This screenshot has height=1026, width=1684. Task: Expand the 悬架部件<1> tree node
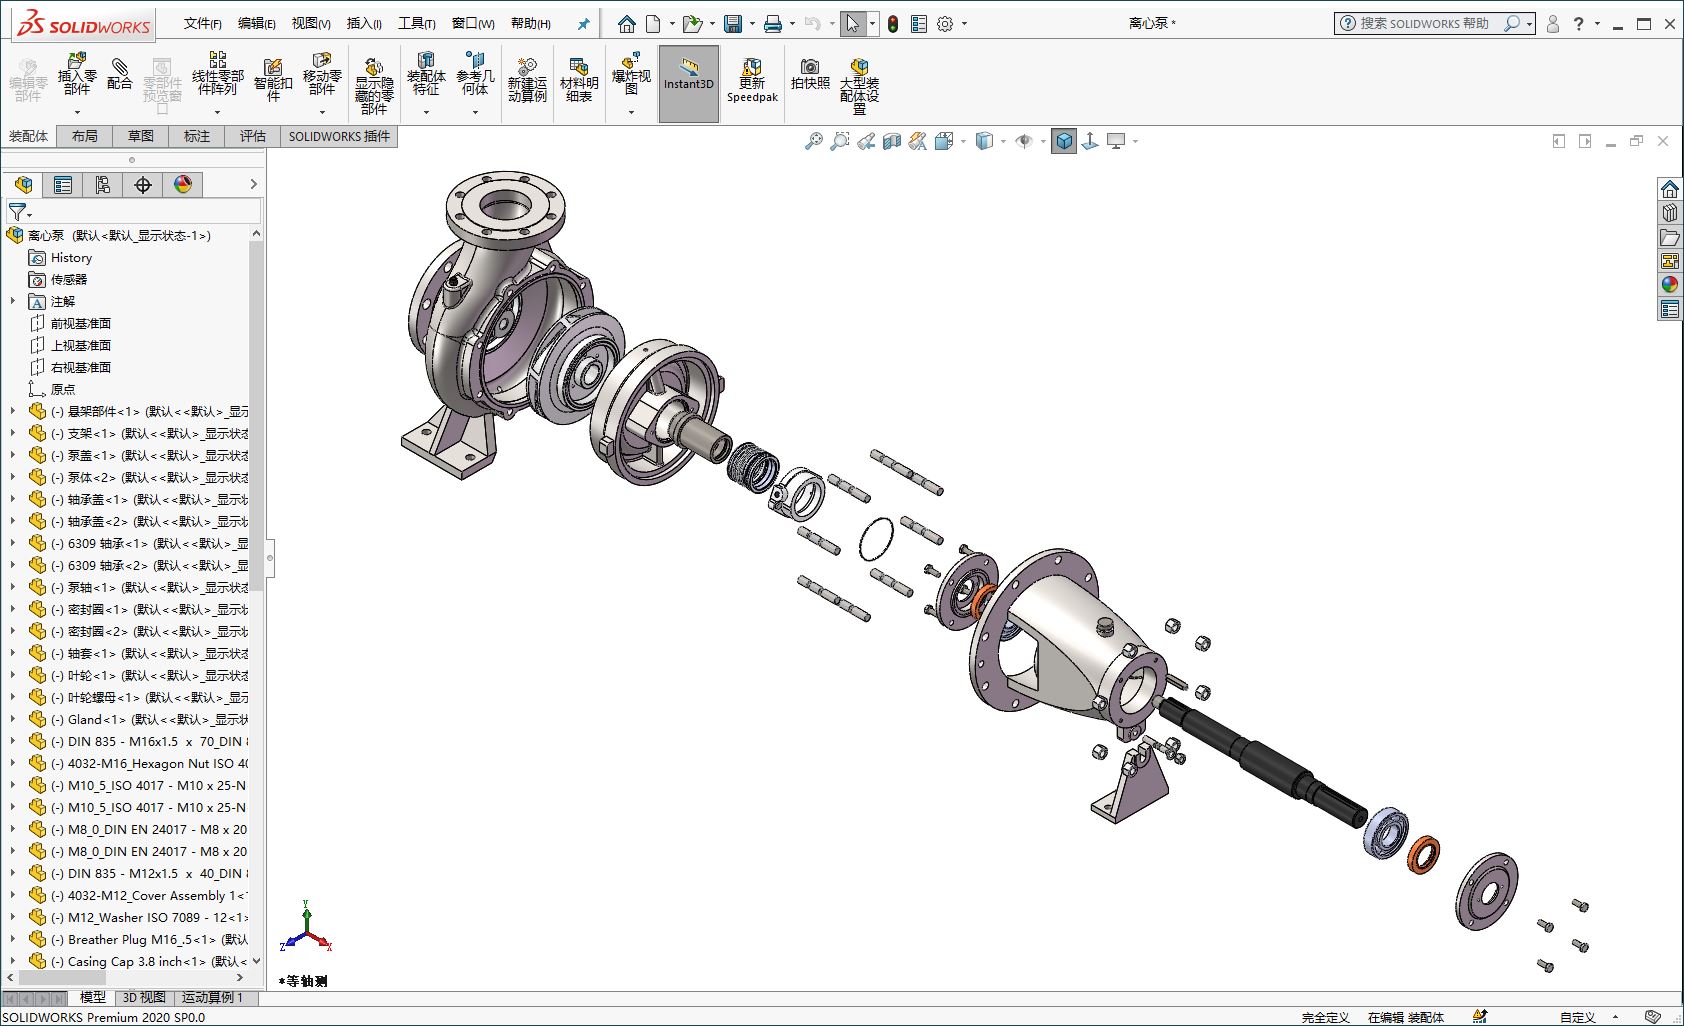[x=12, y=410]
